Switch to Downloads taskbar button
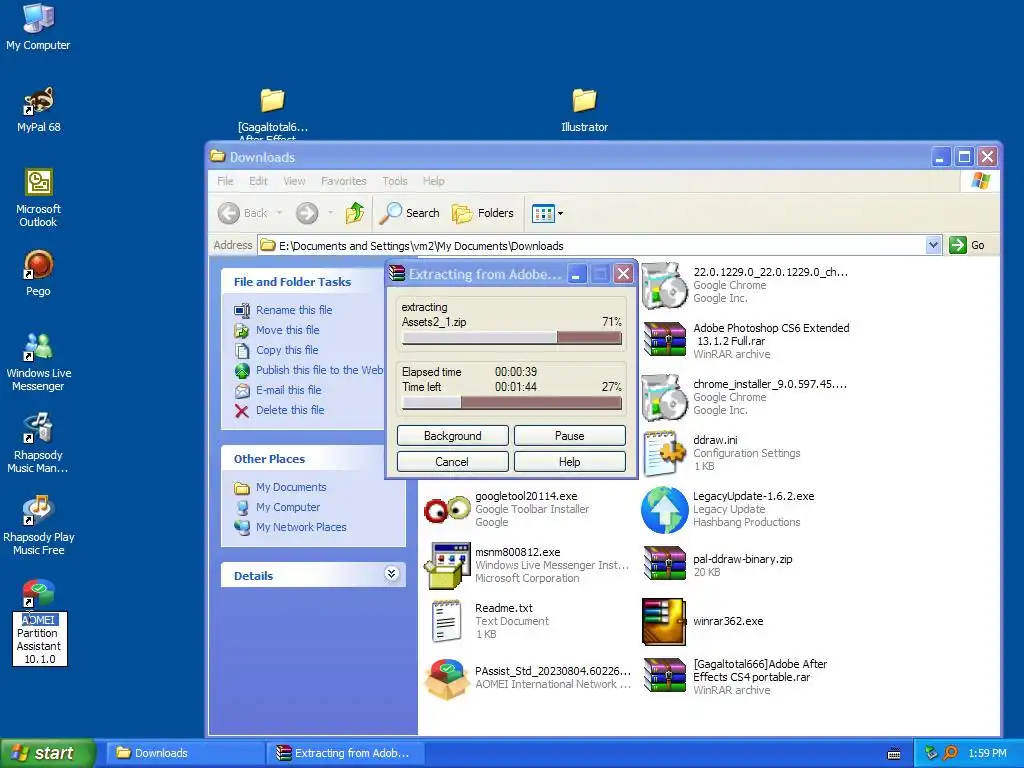 pyautogui.click(x=185, y=753)
